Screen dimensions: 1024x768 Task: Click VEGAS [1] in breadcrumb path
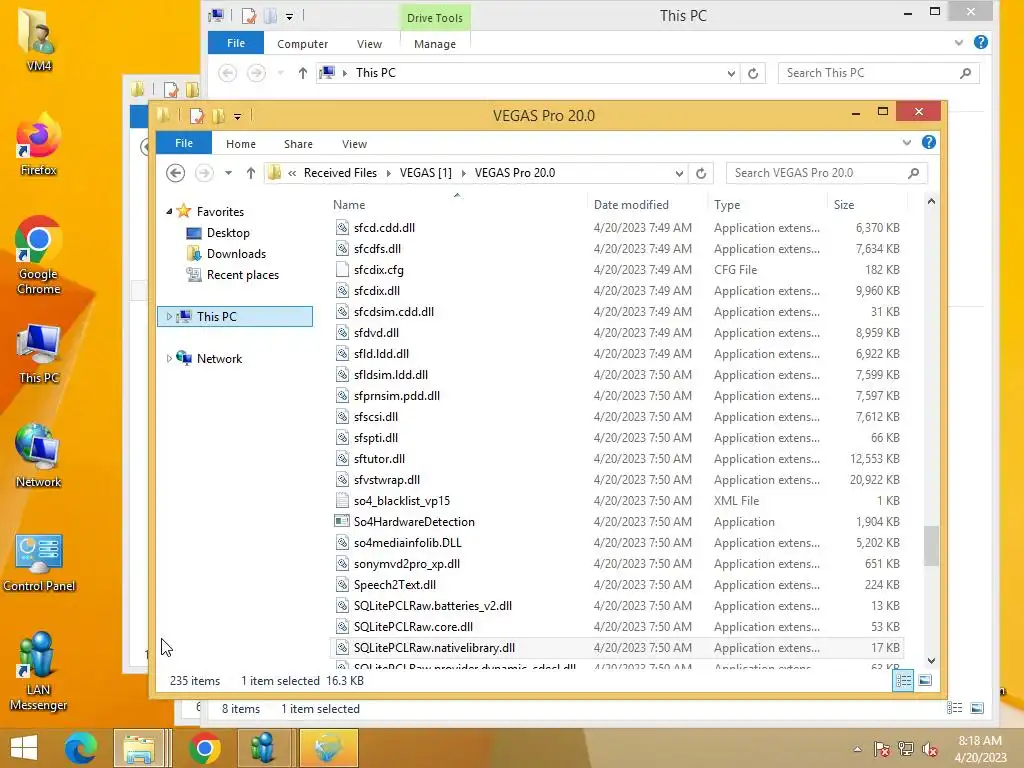tap(426, 173)
